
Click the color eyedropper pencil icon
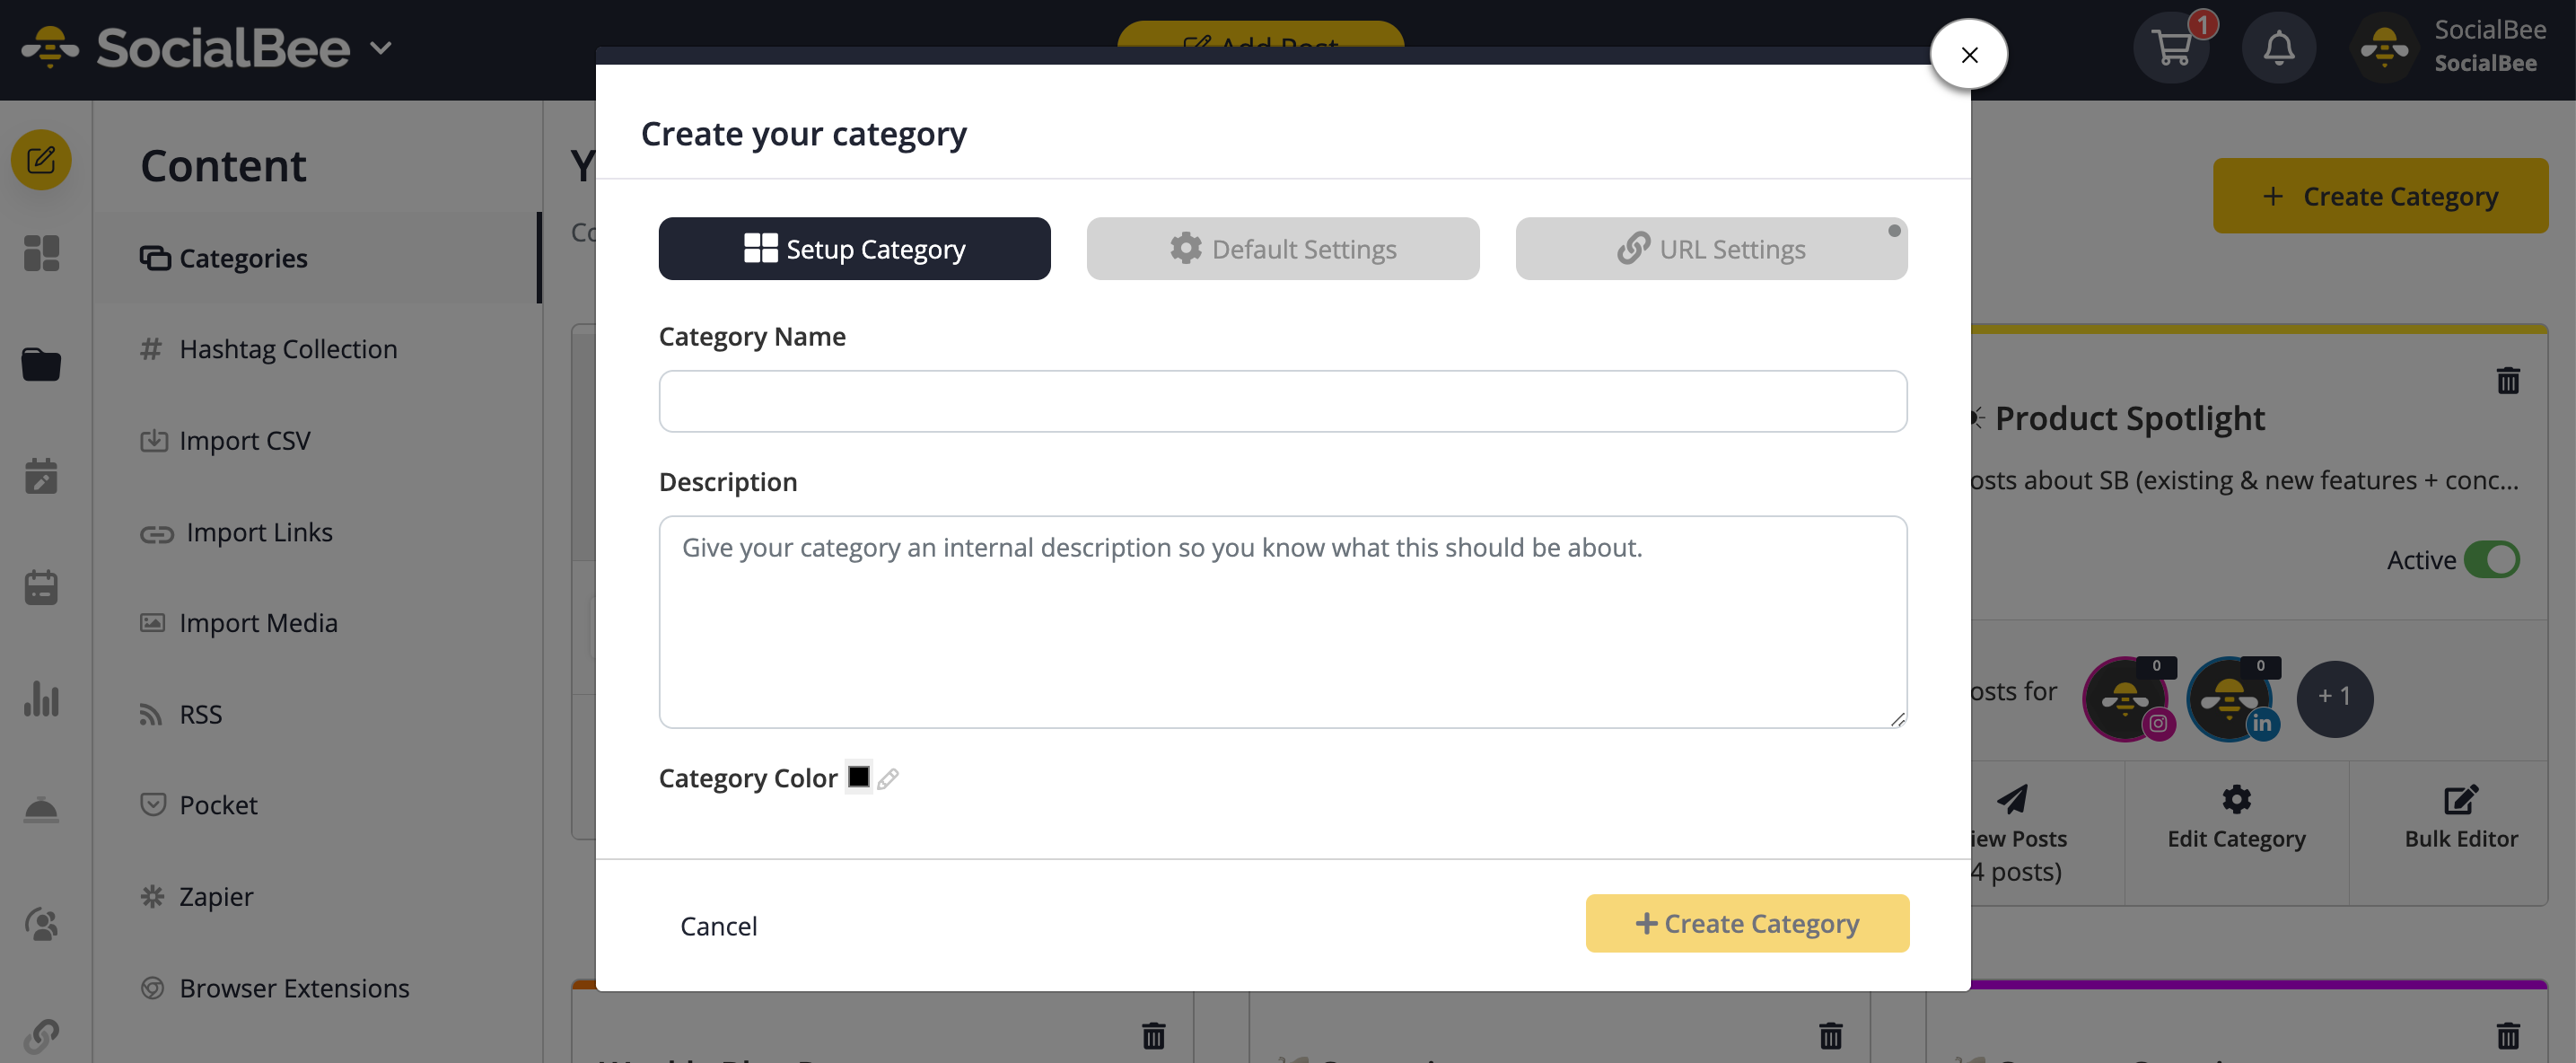click(x=887, y=778)
